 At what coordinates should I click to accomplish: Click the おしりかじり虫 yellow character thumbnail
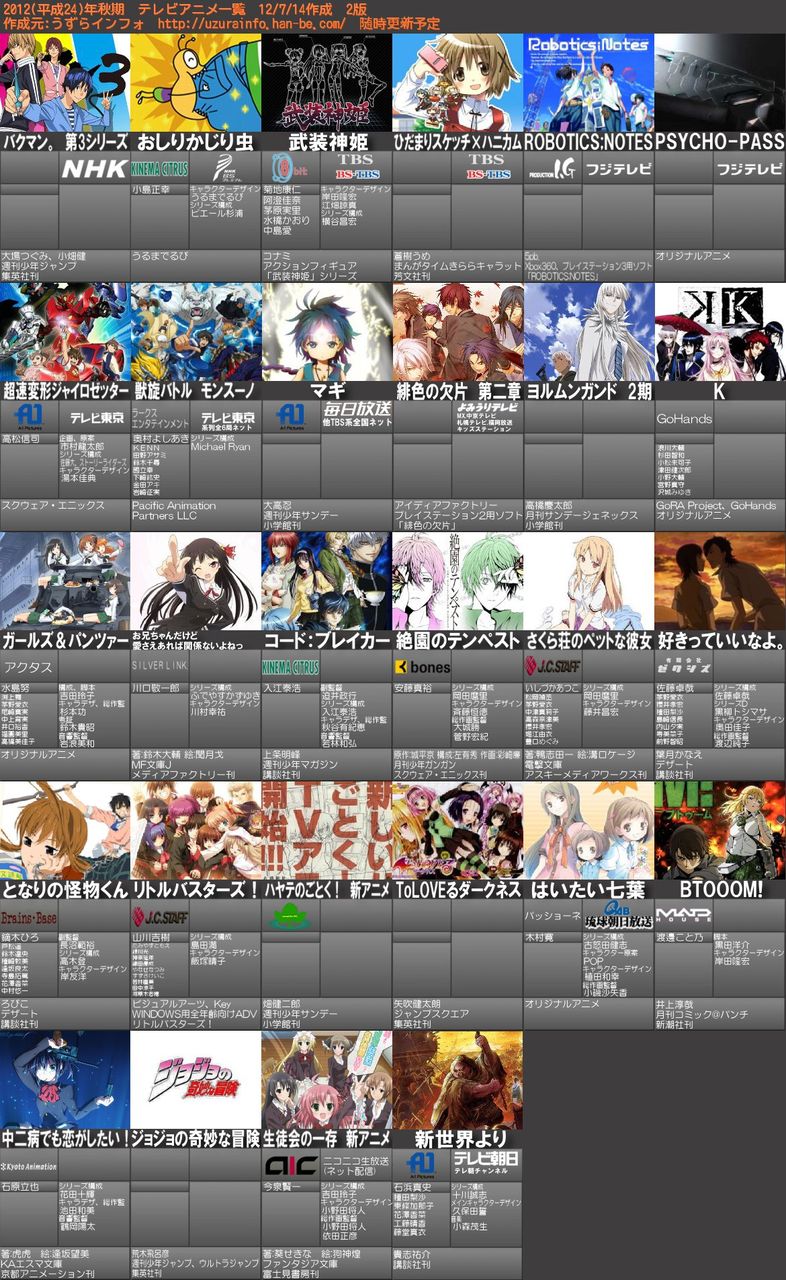tap(196, 83)
